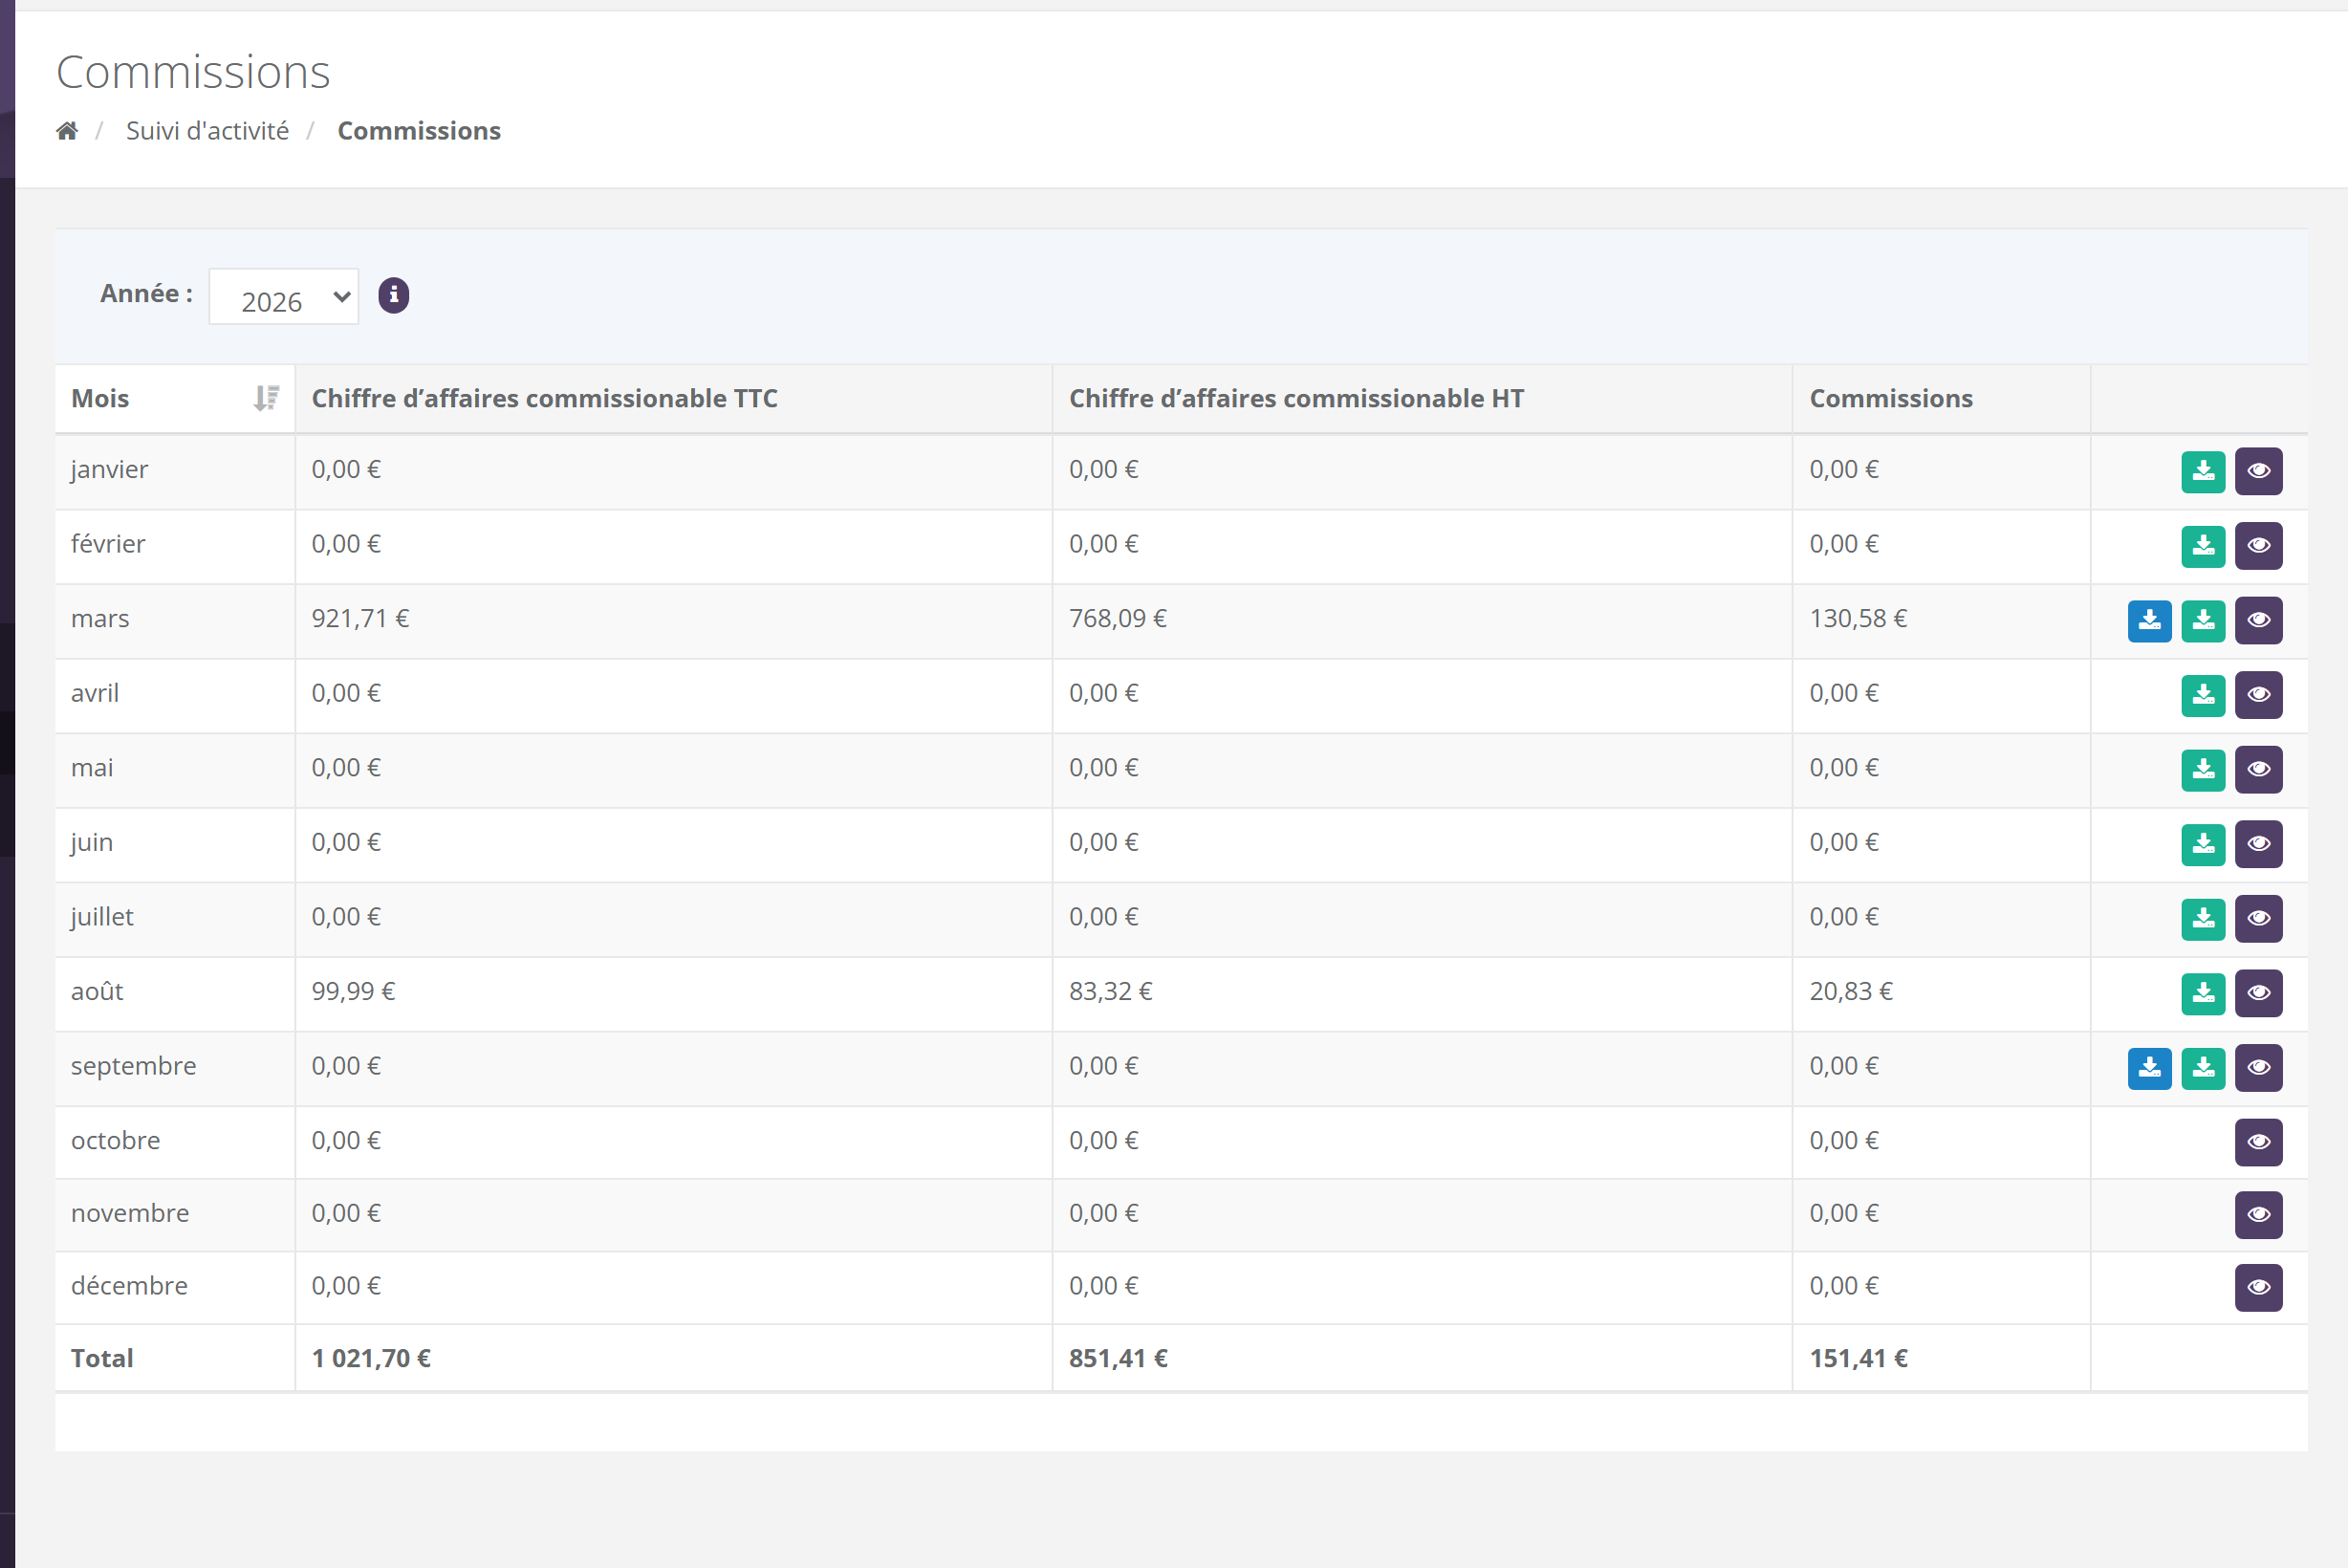Click the eye icon for décembre

click(2259, 1287)
